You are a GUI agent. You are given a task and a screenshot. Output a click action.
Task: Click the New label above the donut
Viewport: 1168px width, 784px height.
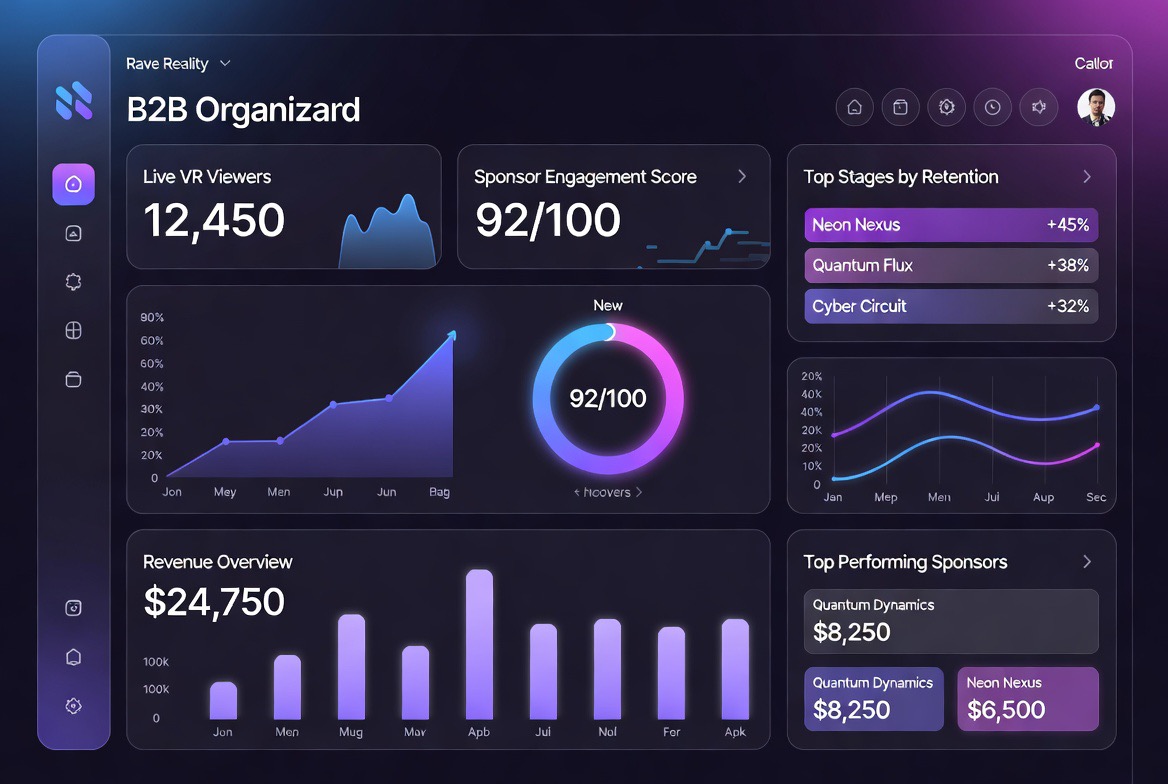tap(608, 306)
